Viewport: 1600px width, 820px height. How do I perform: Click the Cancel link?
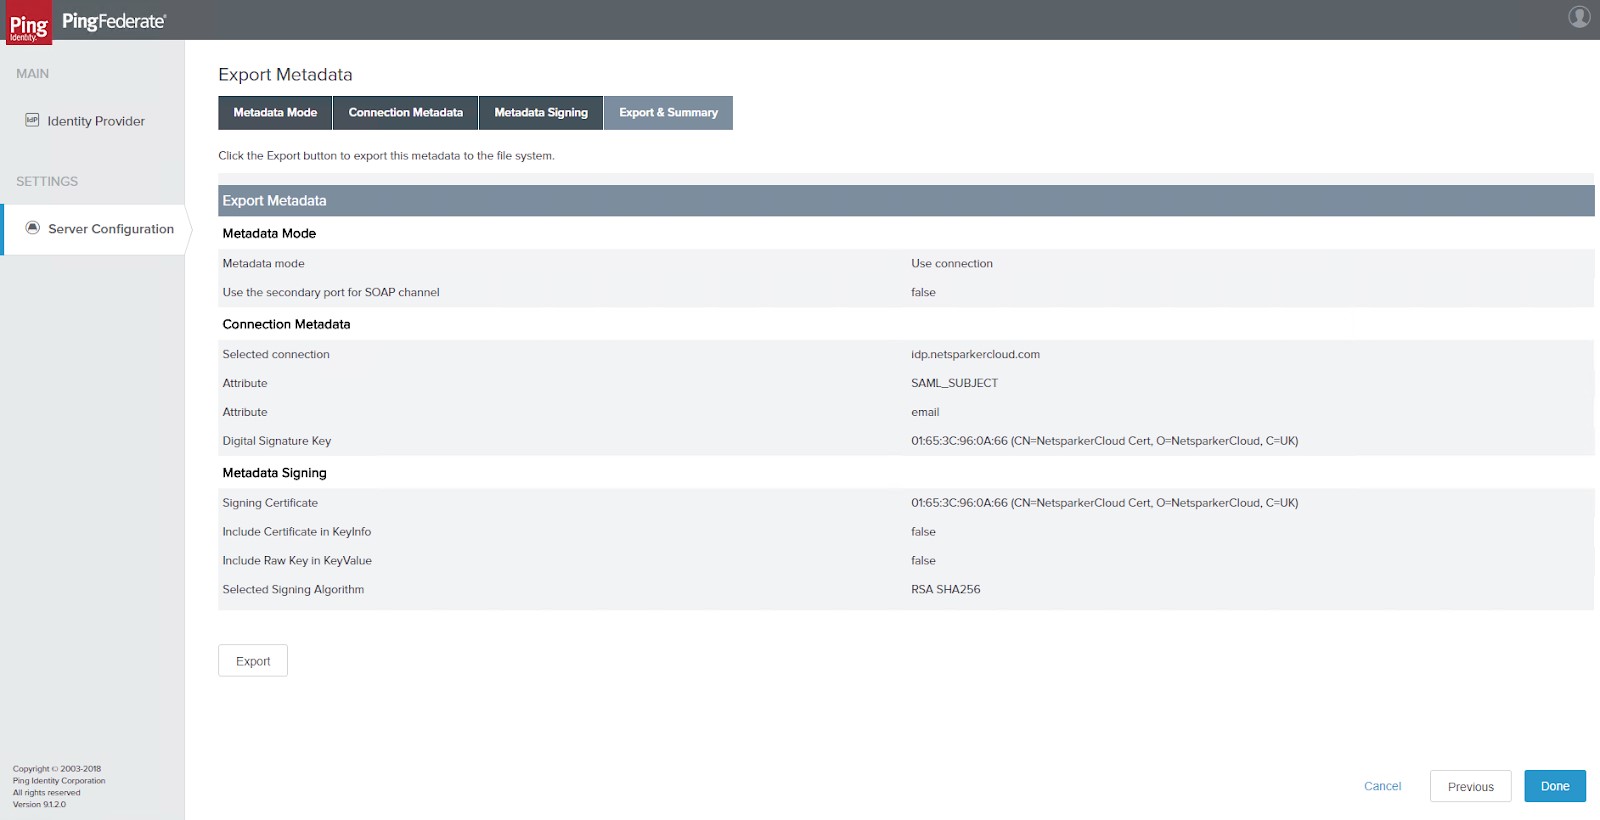pyautogui.click(x=1382, y=786)
